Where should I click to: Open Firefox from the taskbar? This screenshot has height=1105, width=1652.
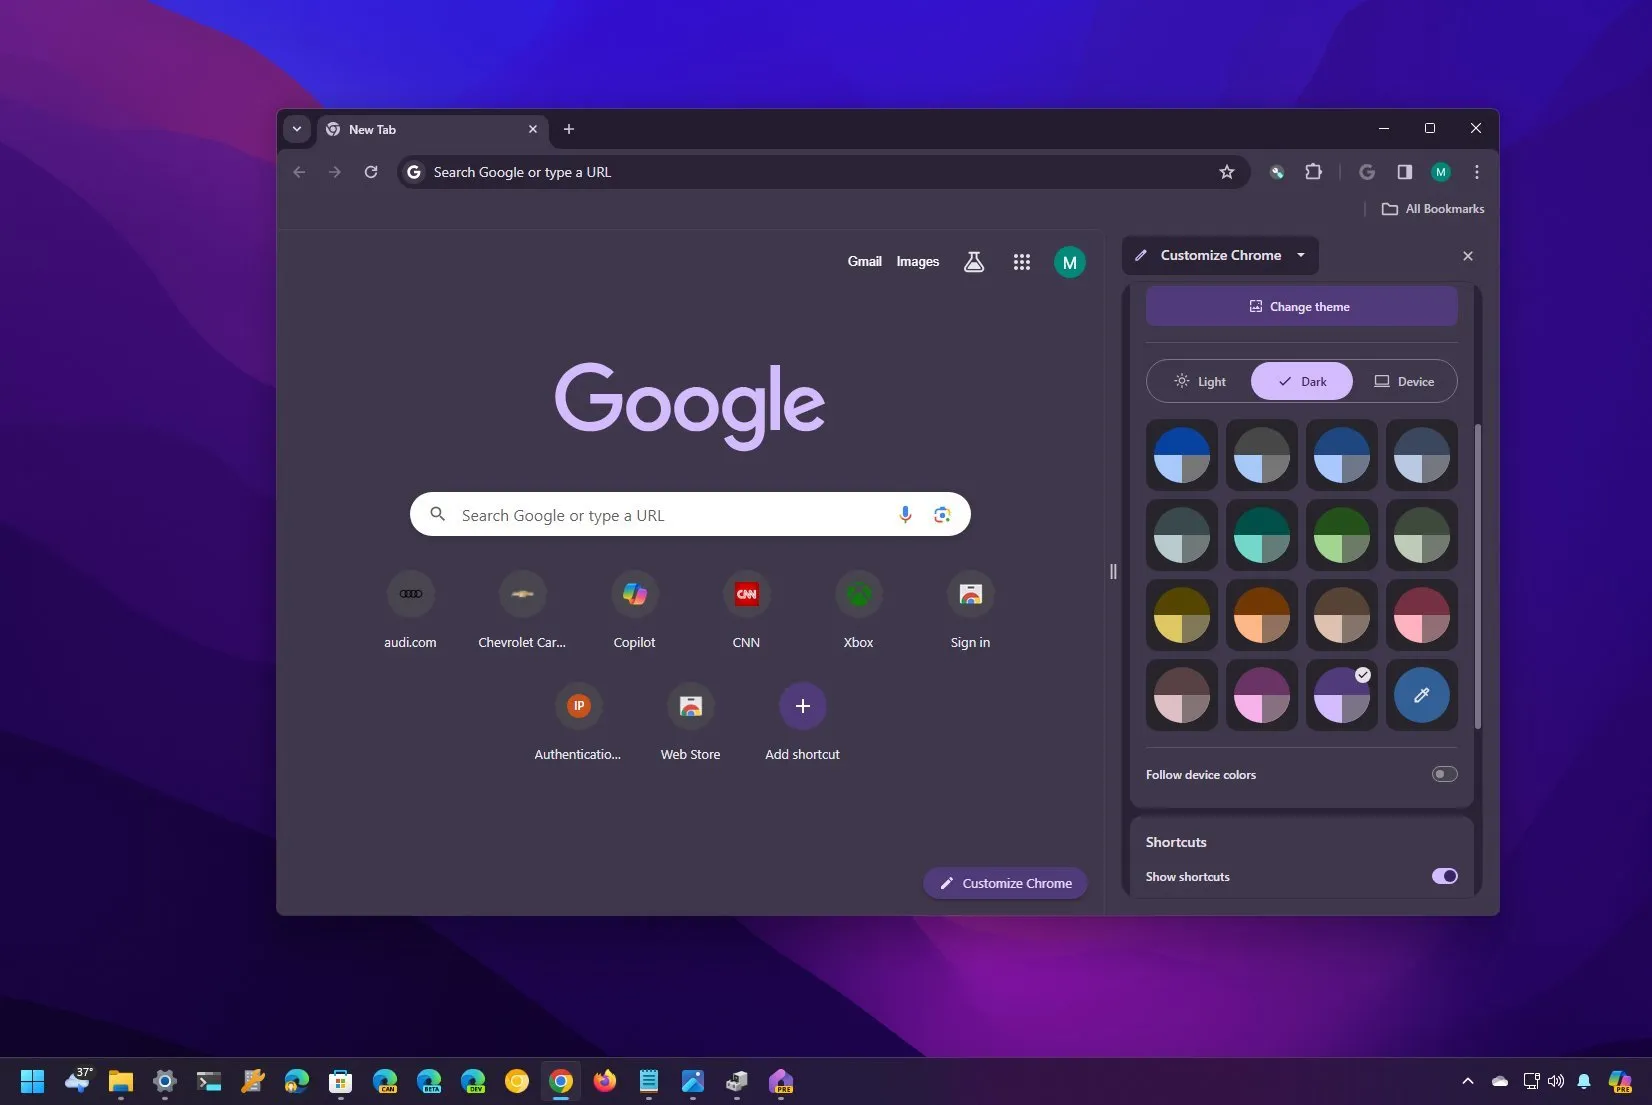[605, 1081]
